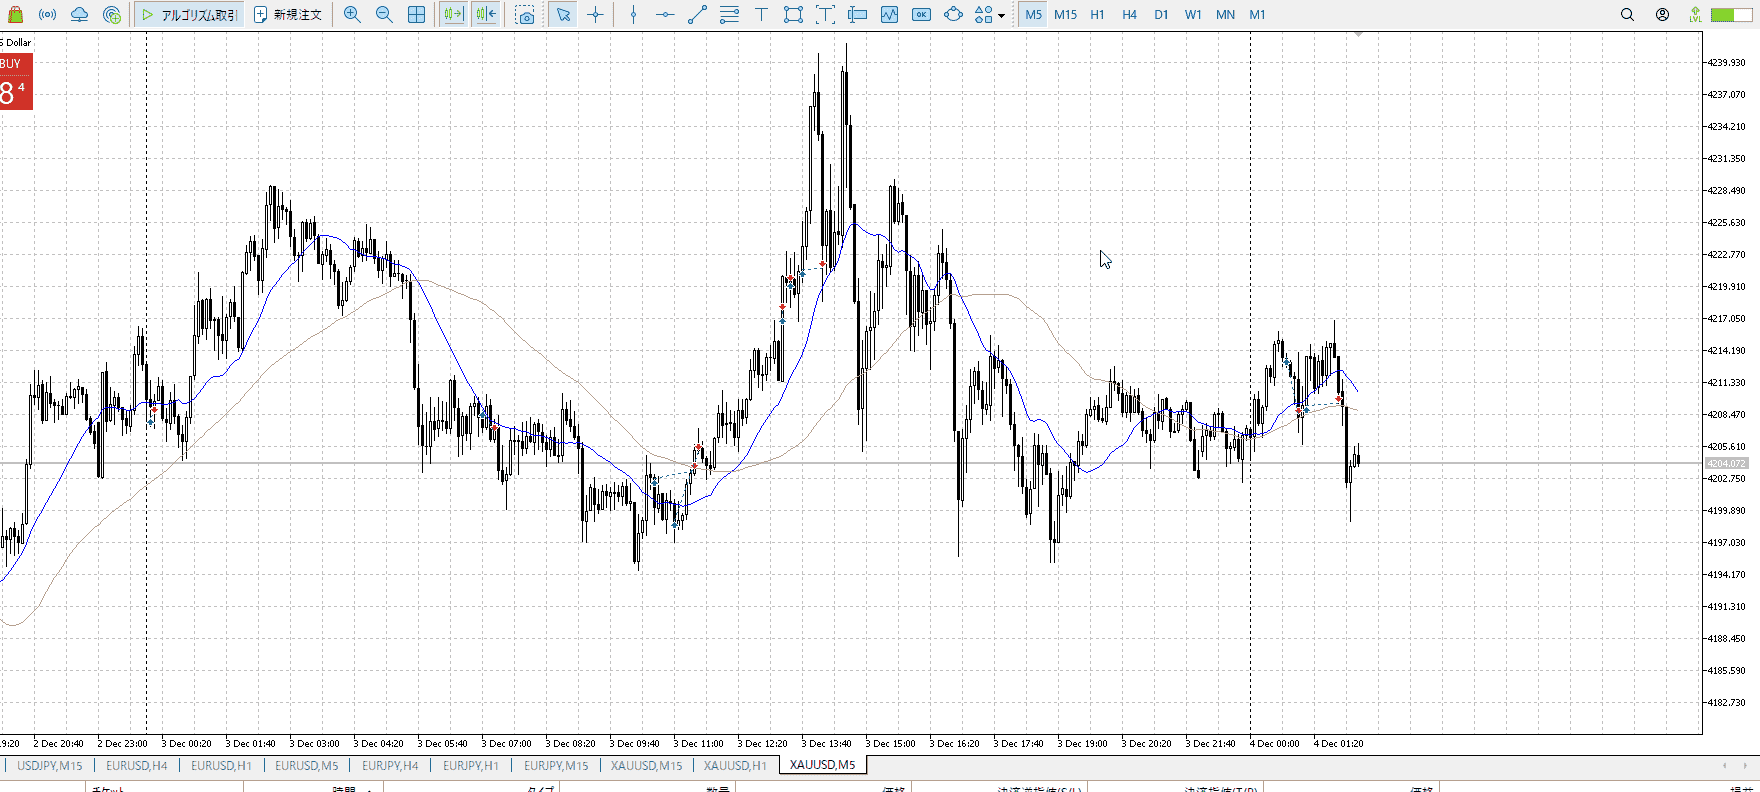Open the market shopping bag icon
This screenshot has width=1760, height=792.
pyautogui.click(x=15, y=14)
